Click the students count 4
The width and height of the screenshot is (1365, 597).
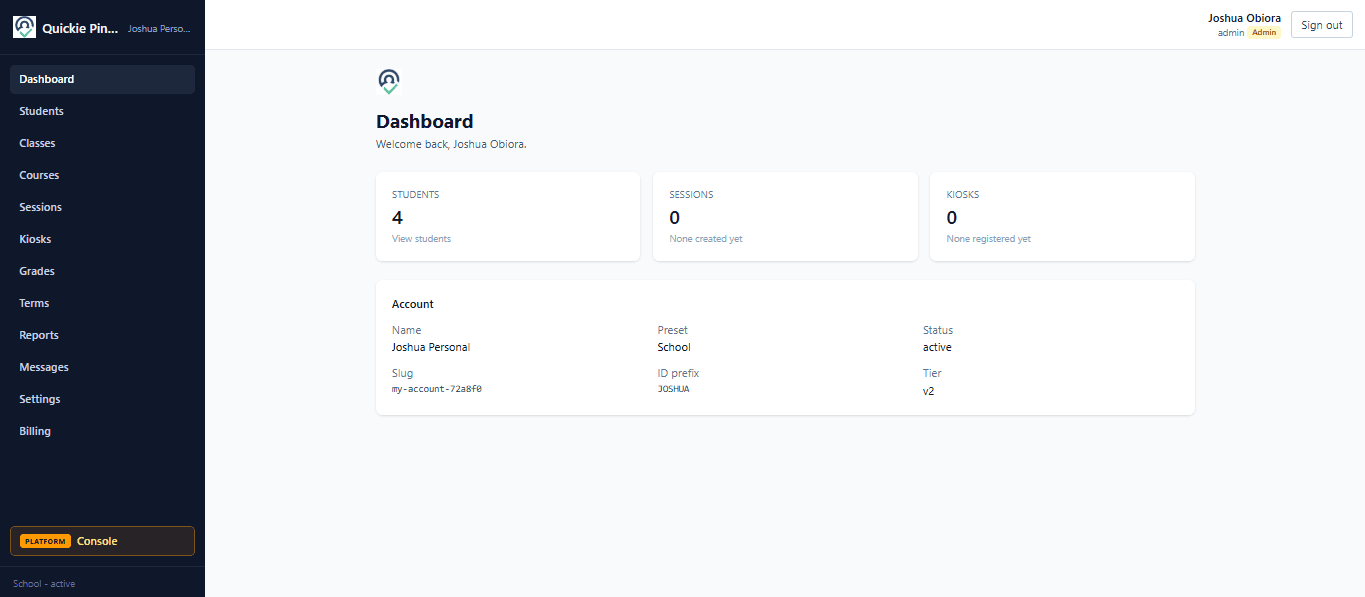click(397, 217)
